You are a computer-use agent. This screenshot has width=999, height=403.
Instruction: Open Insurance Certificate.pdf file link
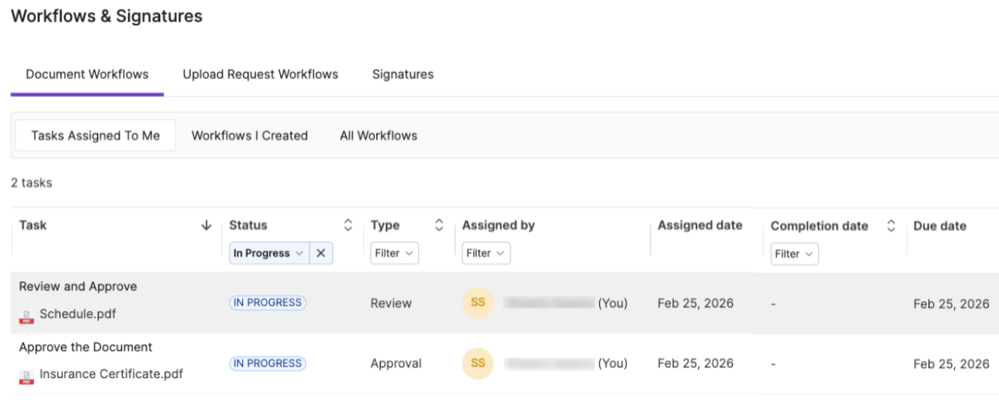(111, 374)
